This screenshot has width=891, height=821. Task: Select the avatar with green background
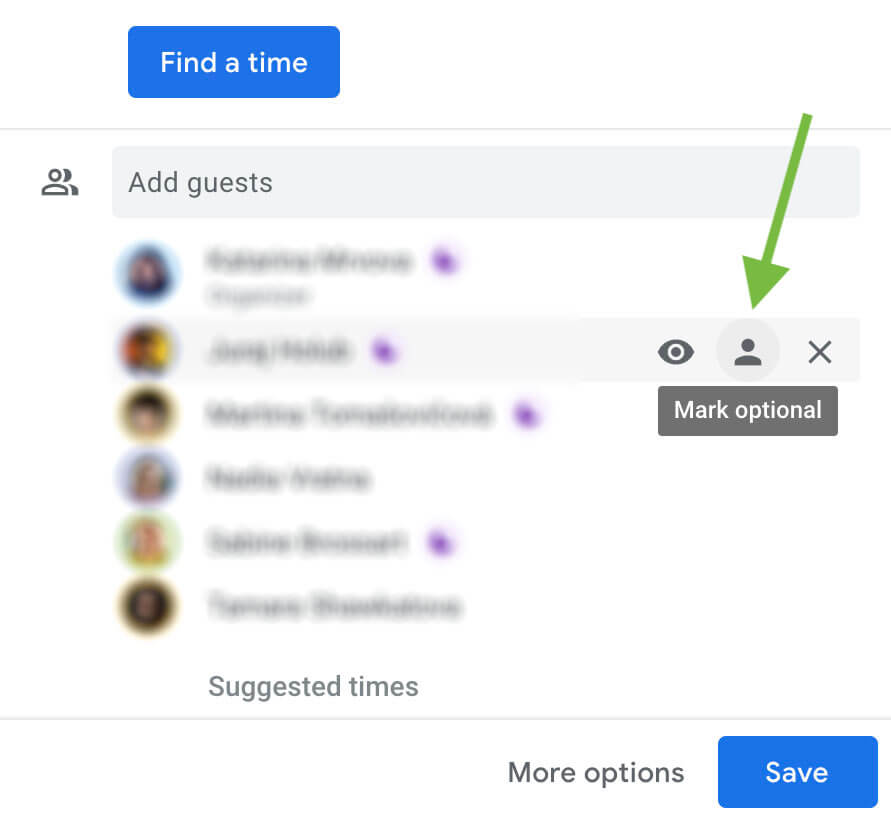pos(148,542)
